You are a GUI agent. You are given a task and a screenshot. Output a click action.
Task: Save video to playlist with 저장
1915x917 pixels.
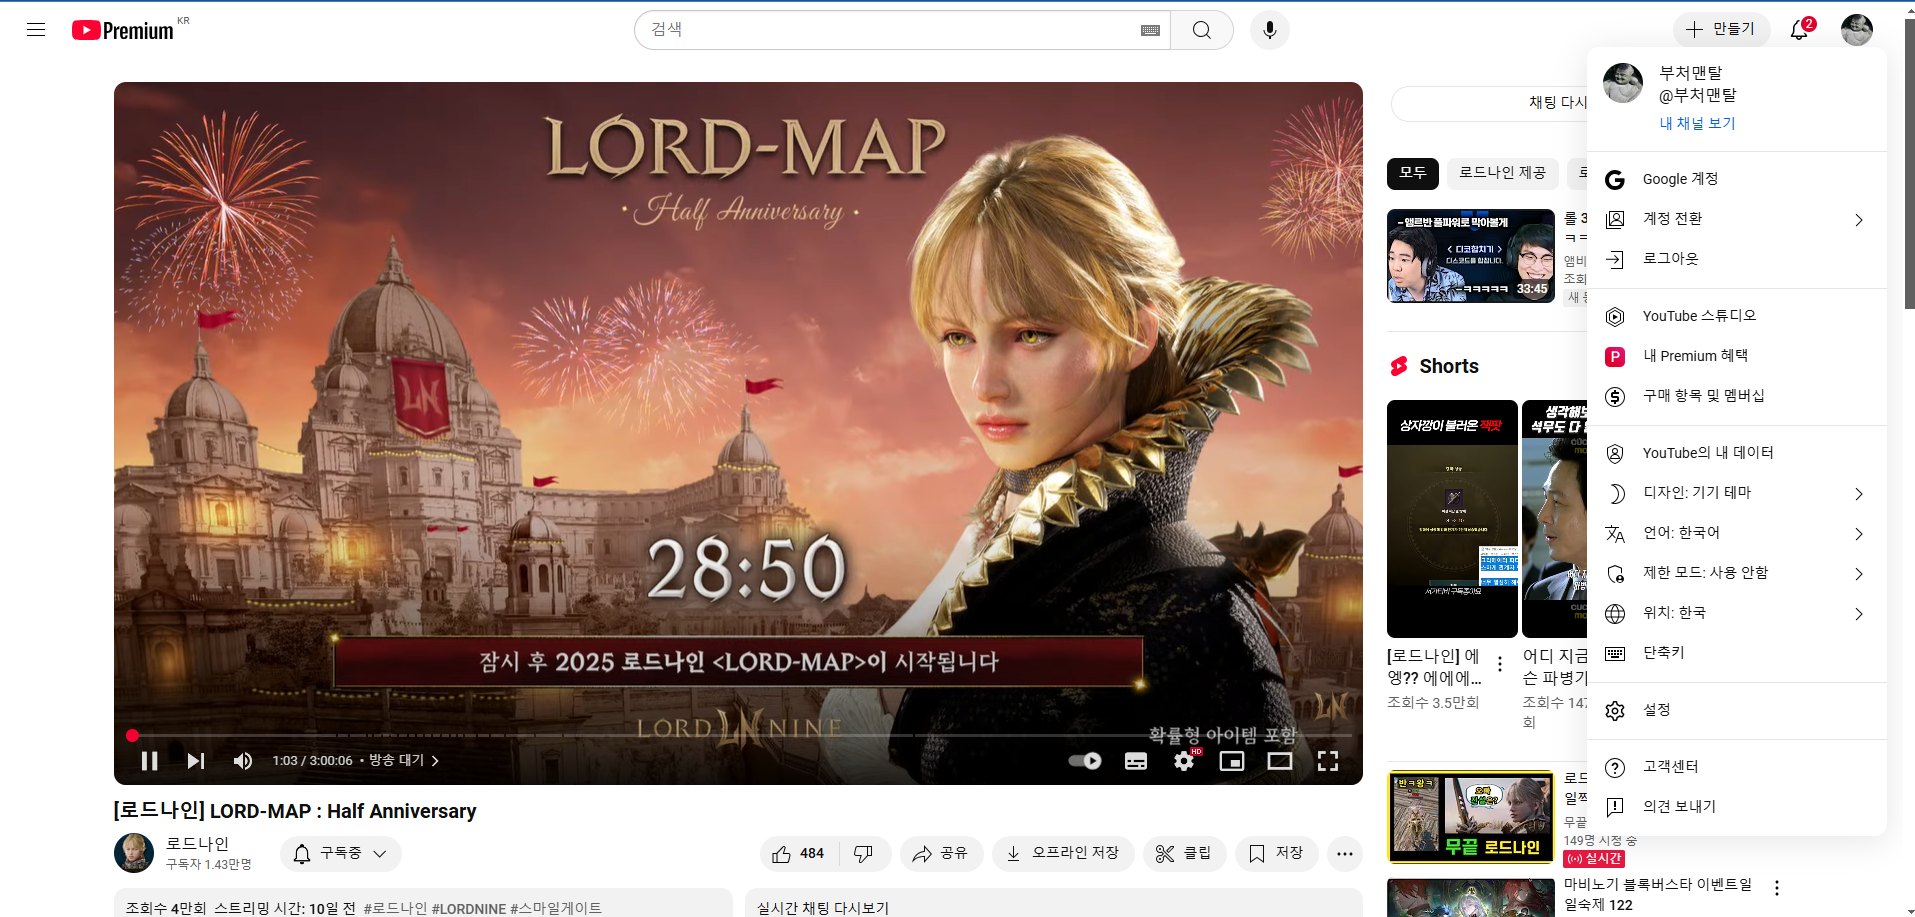tap(1277, 853)
